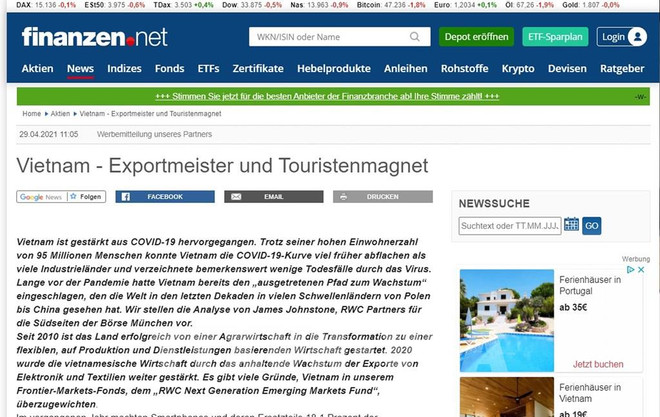This screenshot has height=417, width=660.
Task: Print the article with Drucken button
Action: [382, 197]
